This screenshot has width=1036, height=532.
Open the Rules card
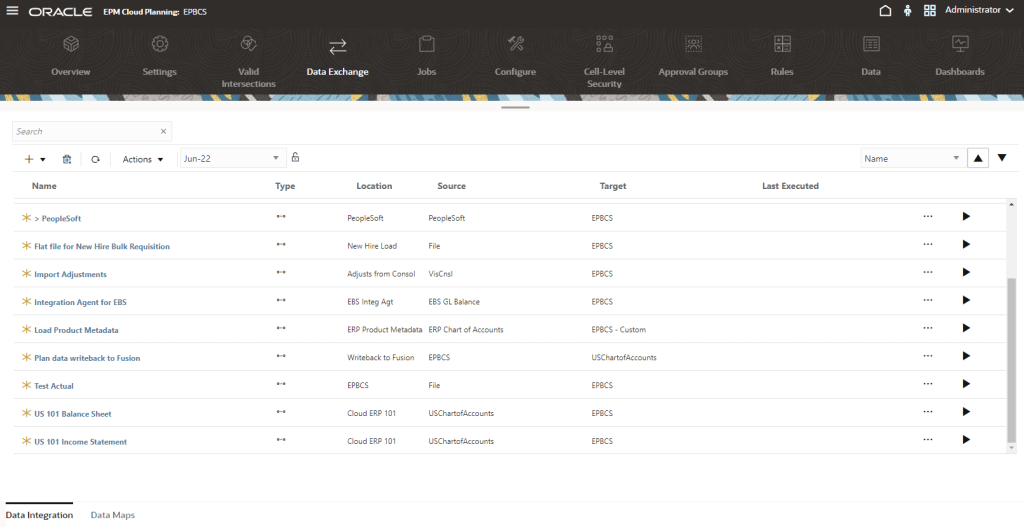click(x=782, y=56)
